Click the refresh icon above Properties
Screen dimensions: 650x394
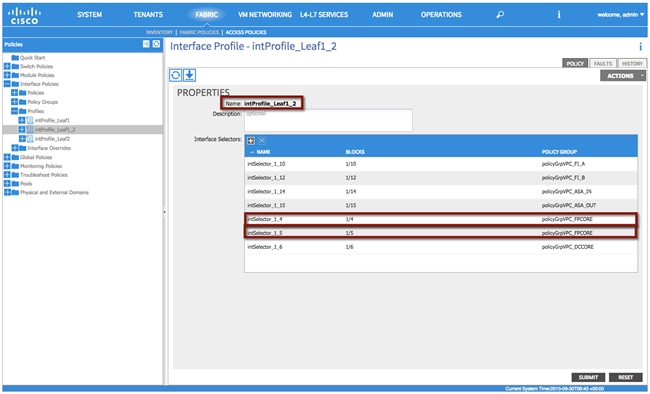[x=175, y=75]
